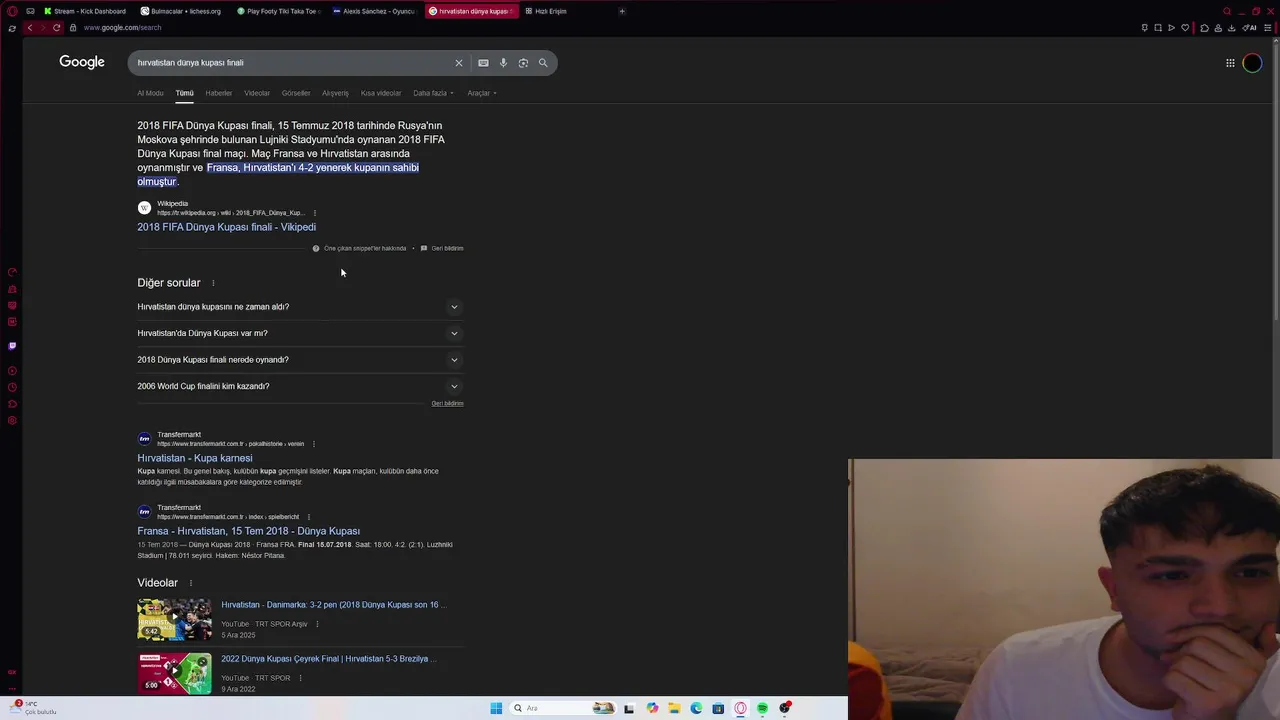Start voice search with the microphone icon

tap(503, 63)
